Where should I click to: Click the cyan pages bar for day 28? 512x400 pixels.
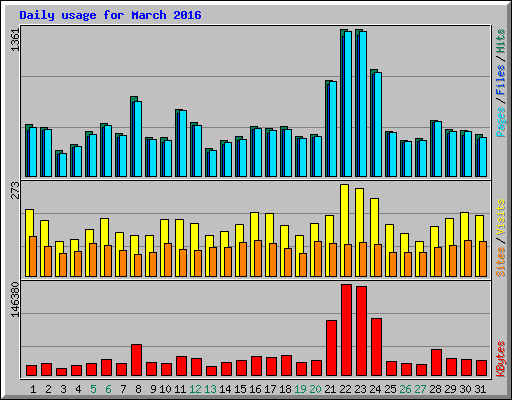click(x=438, y=149)
